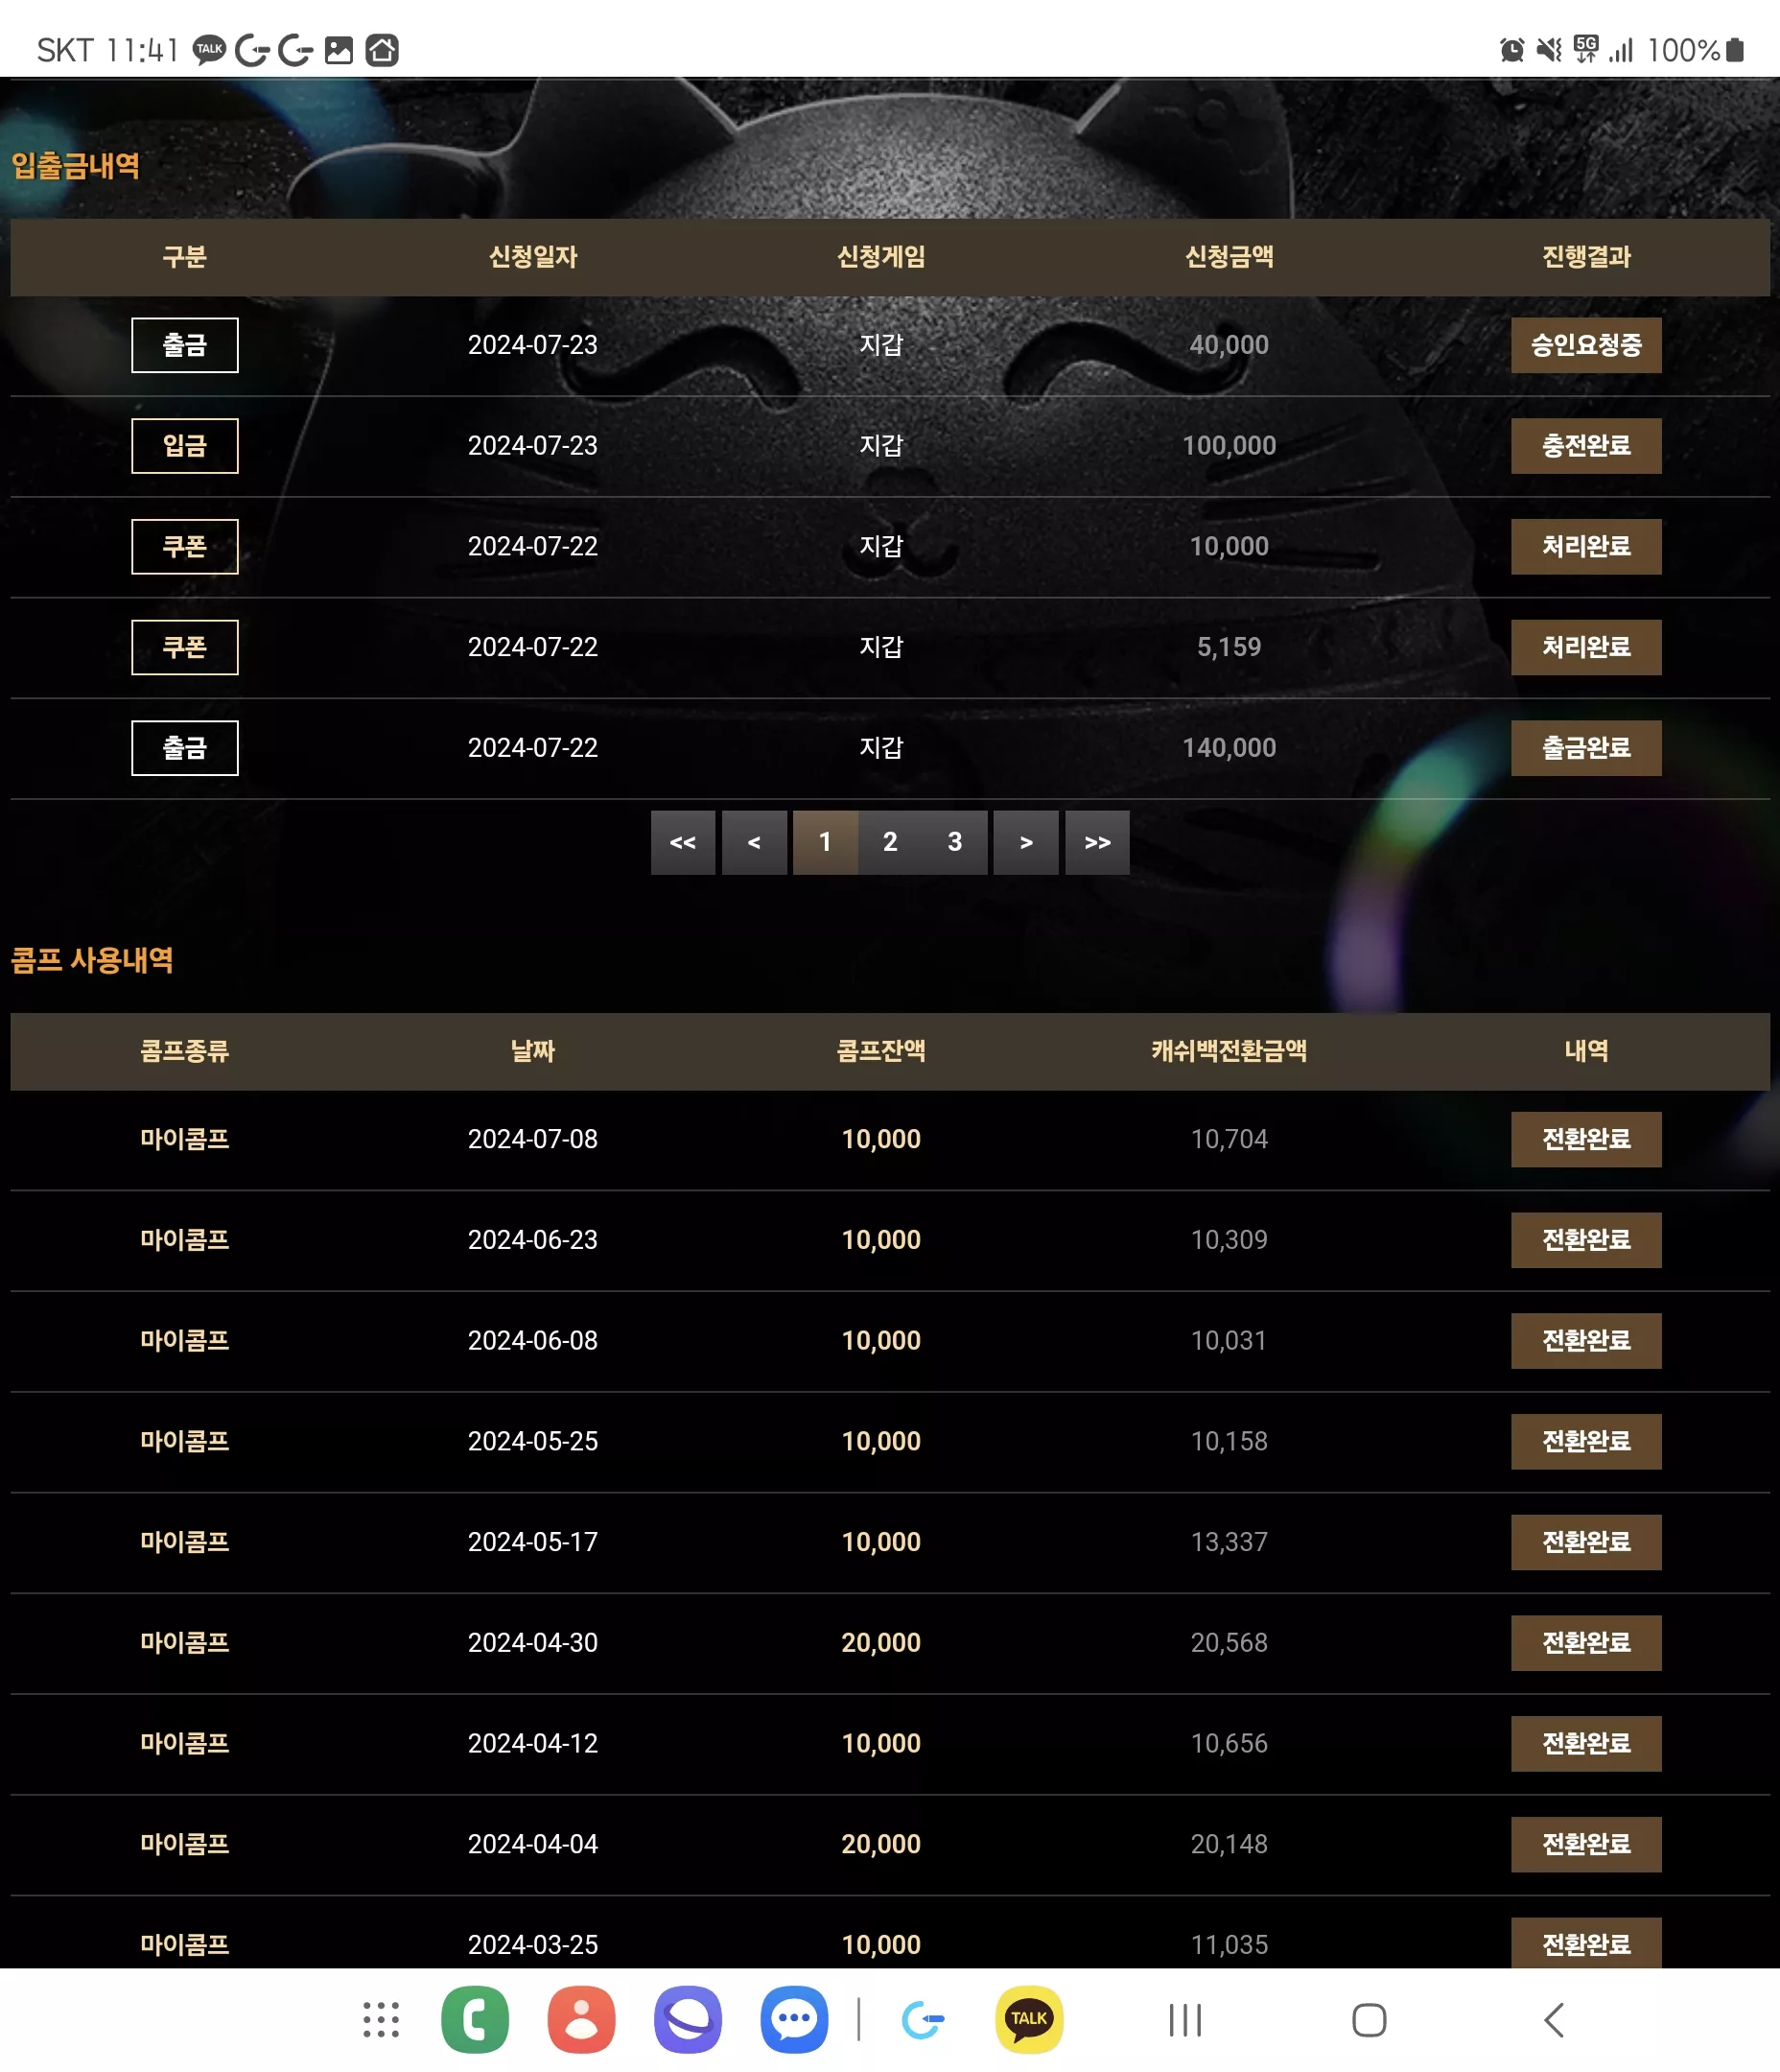
Task: Launch Samsung Internet browser icon
Action: [x=688, y=2019]
